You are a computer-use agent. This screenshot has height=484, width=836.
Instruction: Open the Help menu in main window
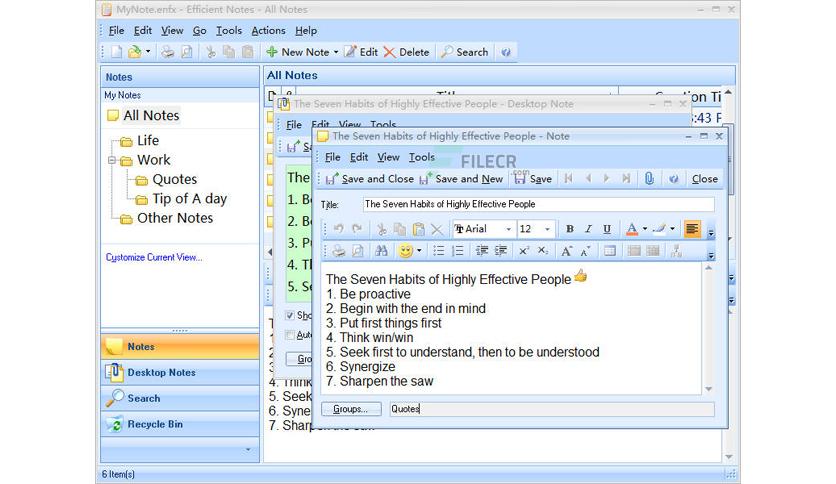(306, 31)
